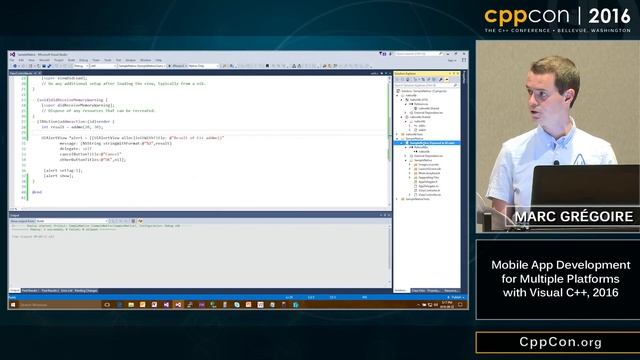This screenshot has width=640, height=360.
Task: Click the editor vertical scrollbar
Action: point(389,142)
